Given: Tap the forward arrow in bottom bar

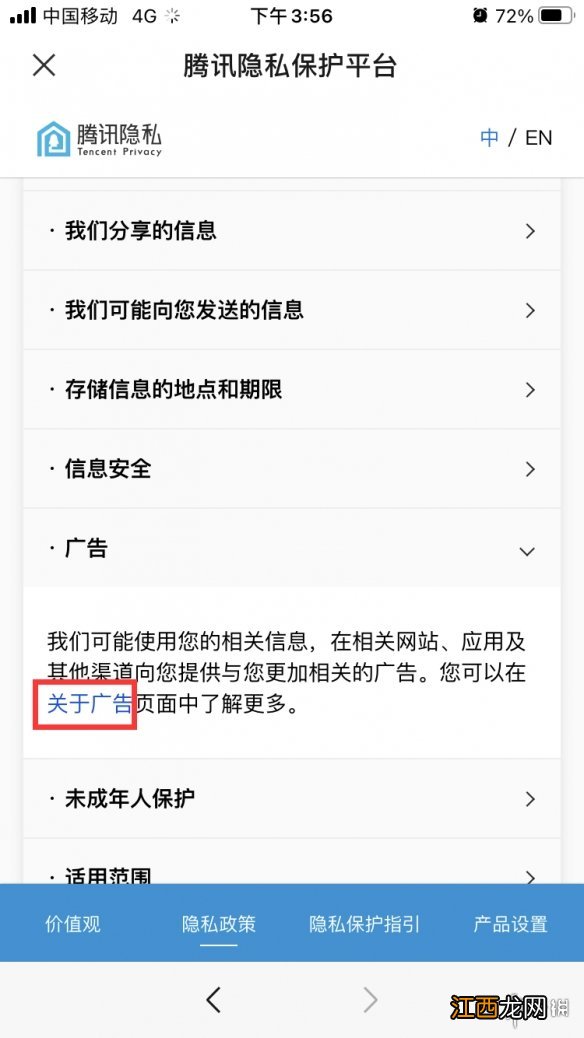Looking at the screenshot, I should click(371, 1000).
